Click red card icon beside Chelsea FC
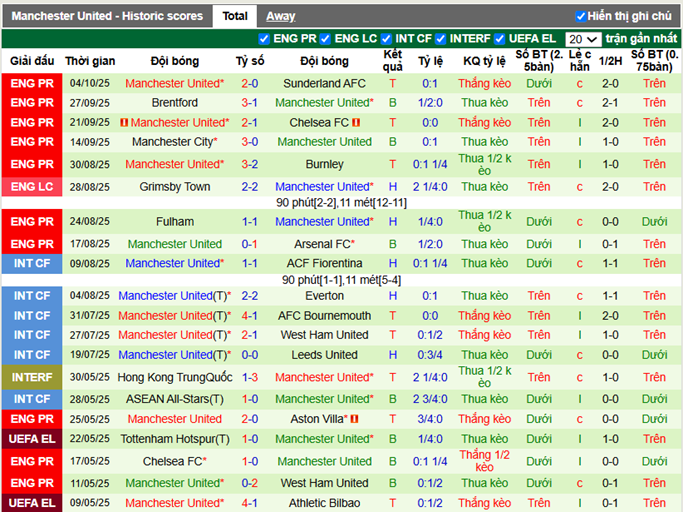Screen dimensions: 683x512 pos(355,123)
